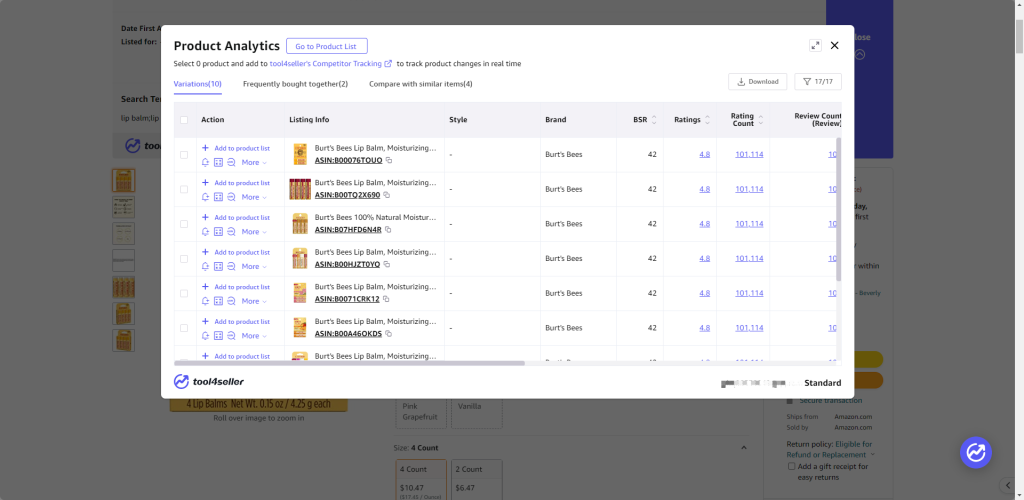
Task: Expand Product Analytics dialog to fullscreen
Action: pos(815,45)
